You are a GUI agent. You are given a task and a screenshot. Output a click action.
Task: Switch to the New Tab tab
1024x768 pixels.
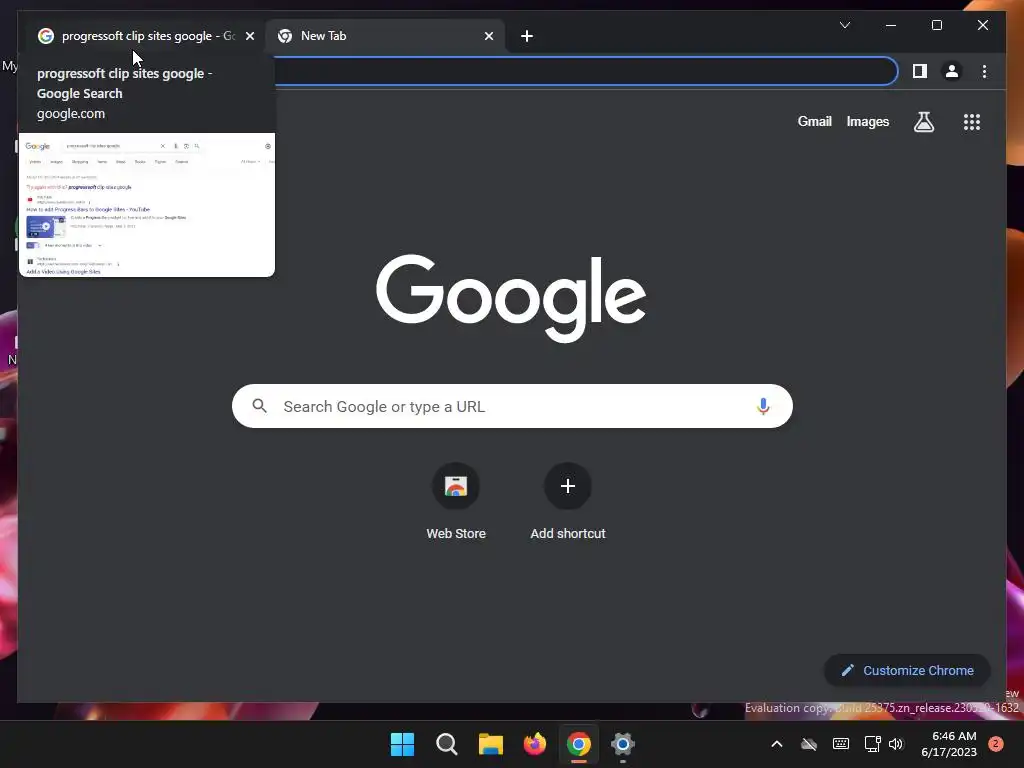(x=385, y=36)
